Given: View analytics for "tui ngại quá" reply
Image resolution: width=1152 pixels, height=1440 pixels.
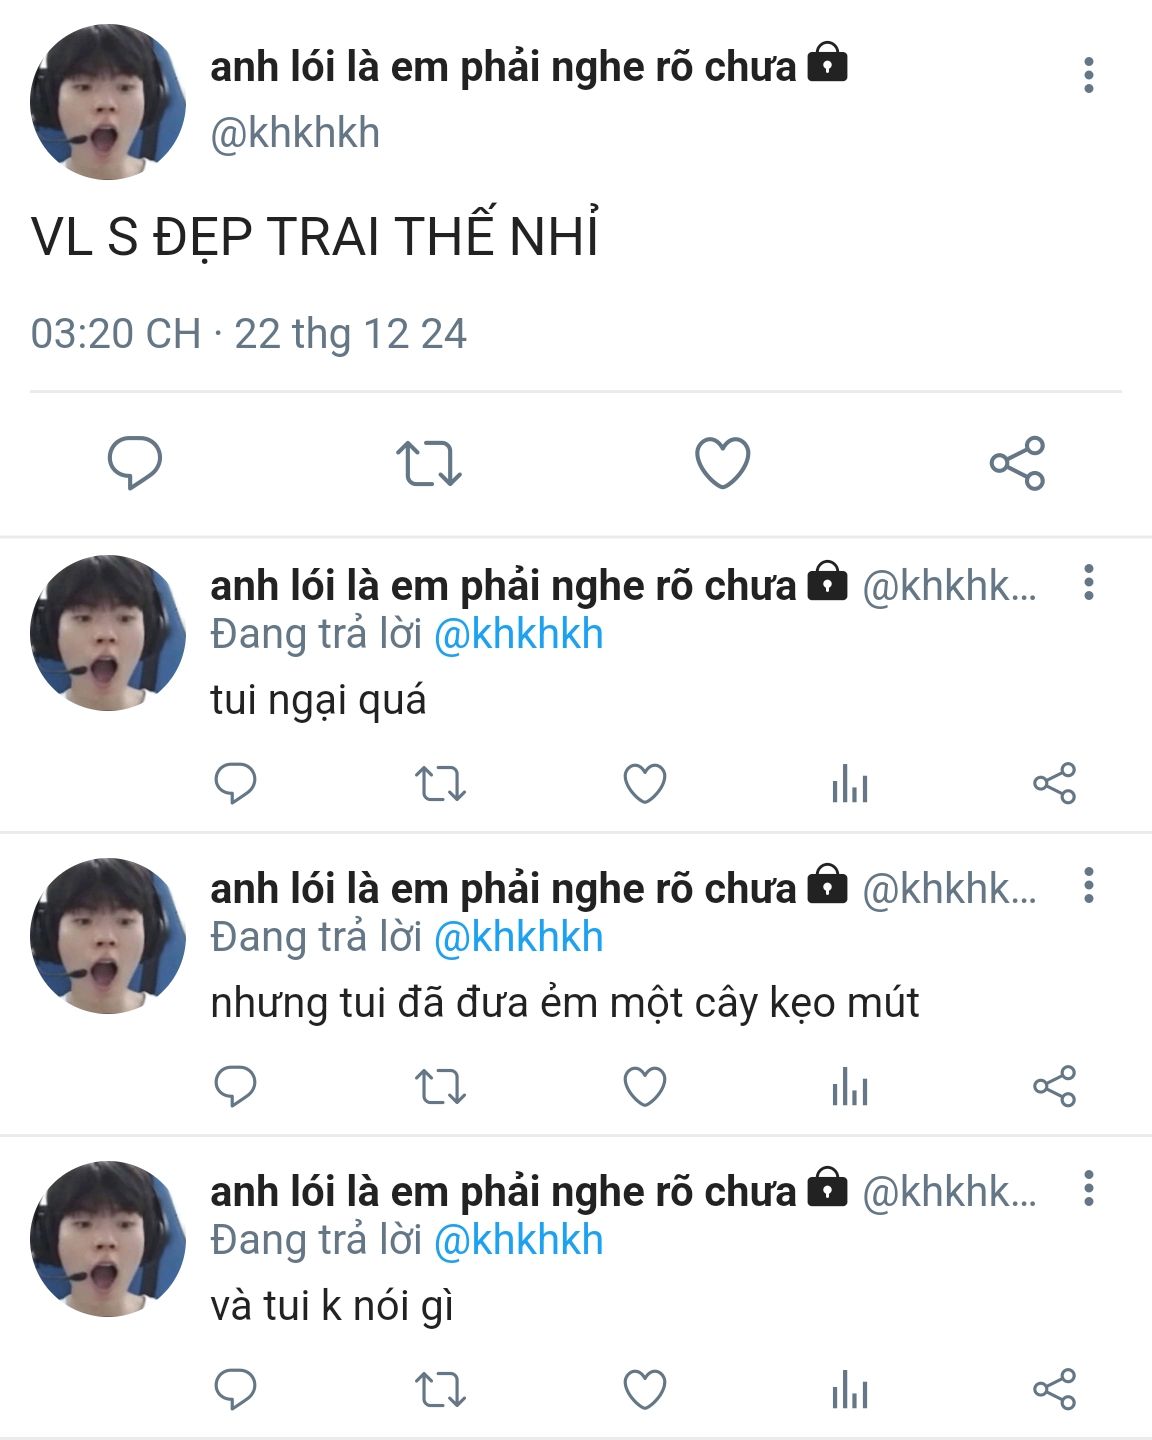Looking at the screenshot, I should 850,783.
